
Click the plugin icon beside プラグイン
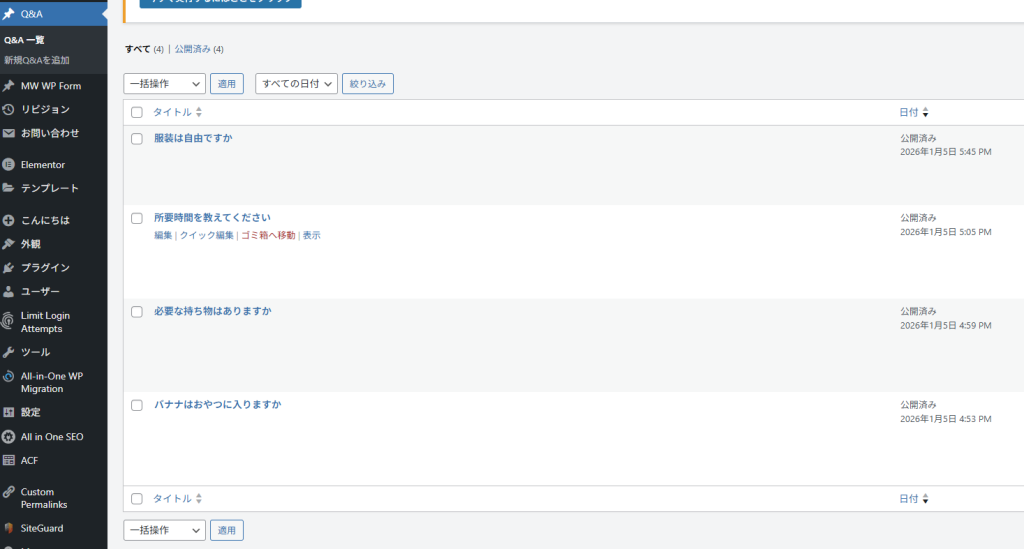8,268
